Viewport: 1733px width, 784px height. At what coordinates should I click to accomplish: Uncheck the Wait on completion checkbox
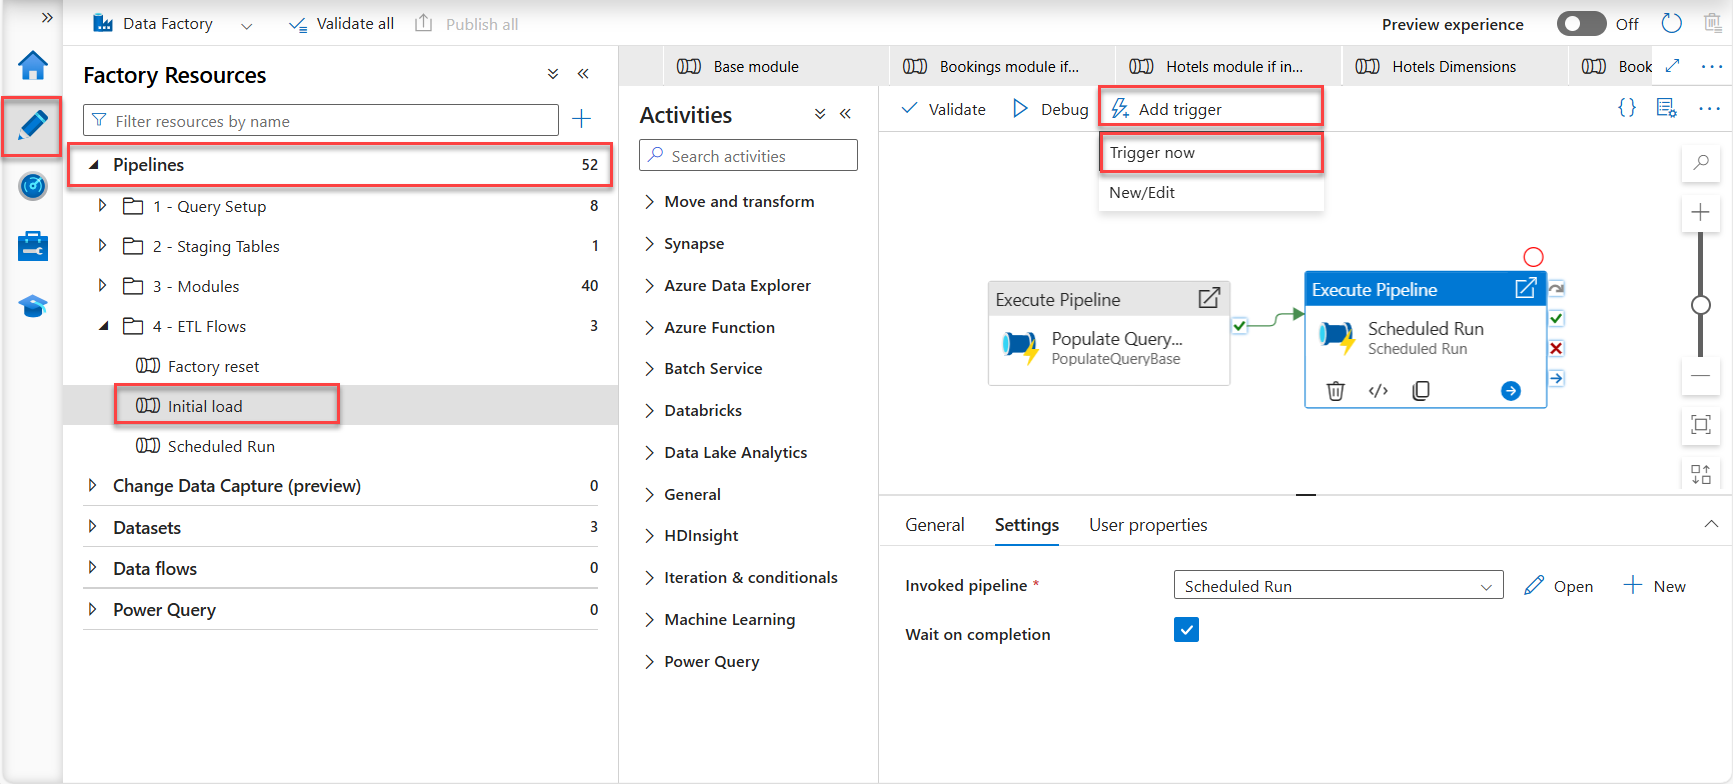click(x=1186, y=630)
